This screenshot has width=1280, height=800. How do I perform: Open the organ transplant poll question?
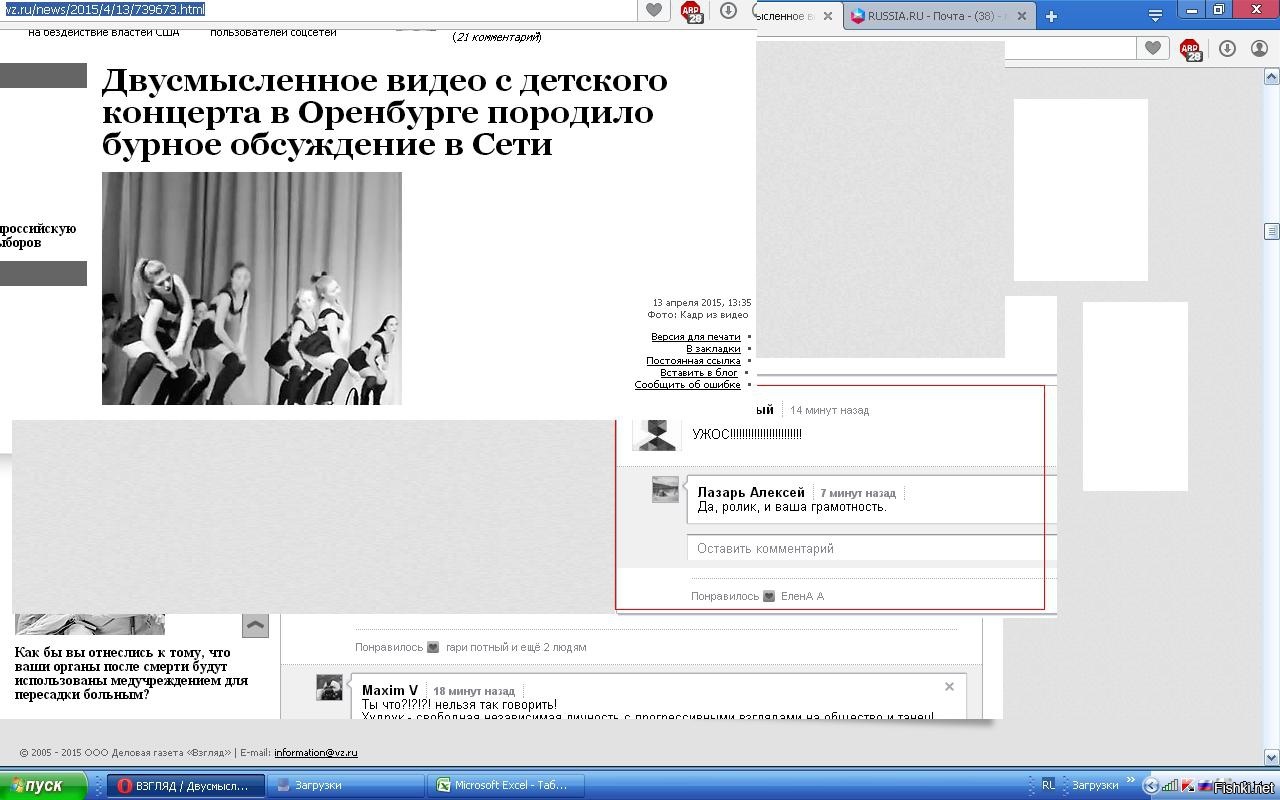[131, 673]
